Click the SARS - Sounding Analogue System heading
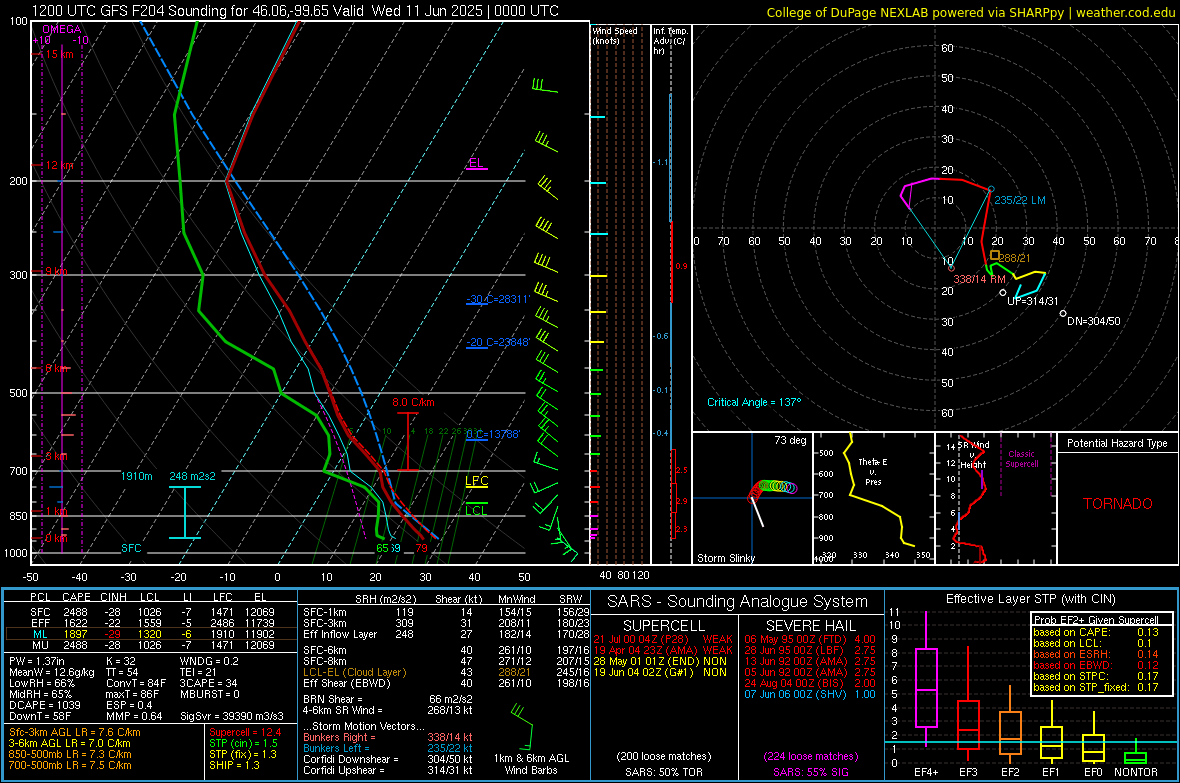 point(738,602)
